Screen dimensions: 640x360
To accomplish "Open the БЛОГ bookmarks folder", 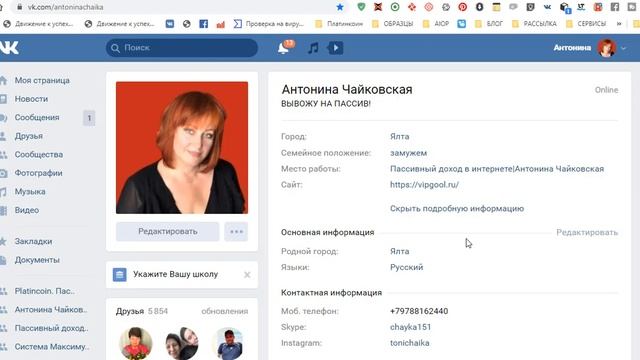I will [489, 24].
